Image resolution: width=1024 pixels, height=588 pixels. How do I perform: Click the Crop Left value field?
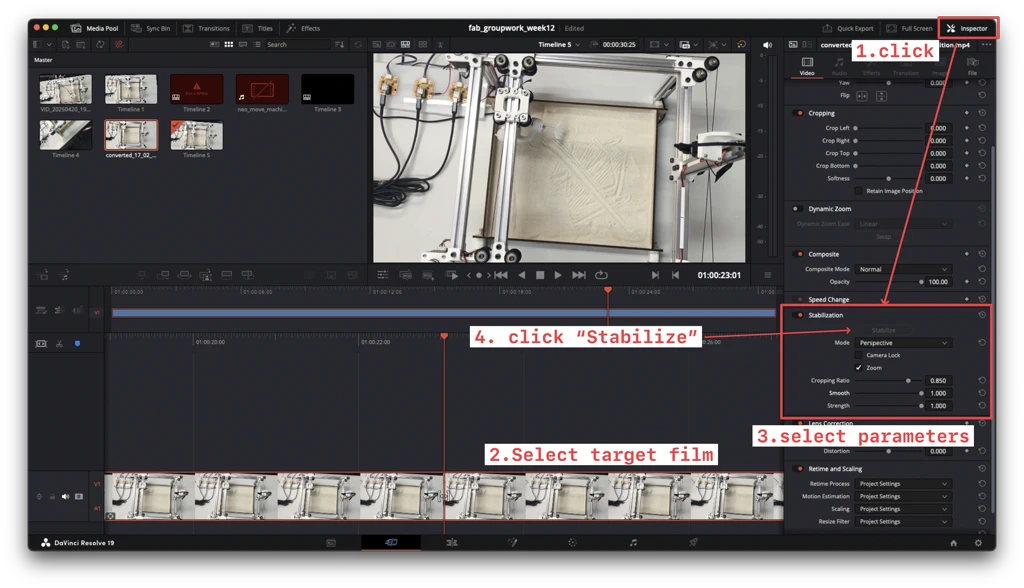click(938, 128)
